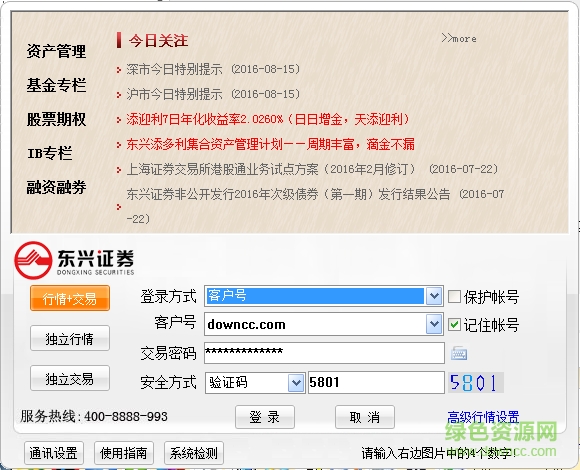Focus the captcha input showing 5801
580x470 pixels.
point(376,382)
